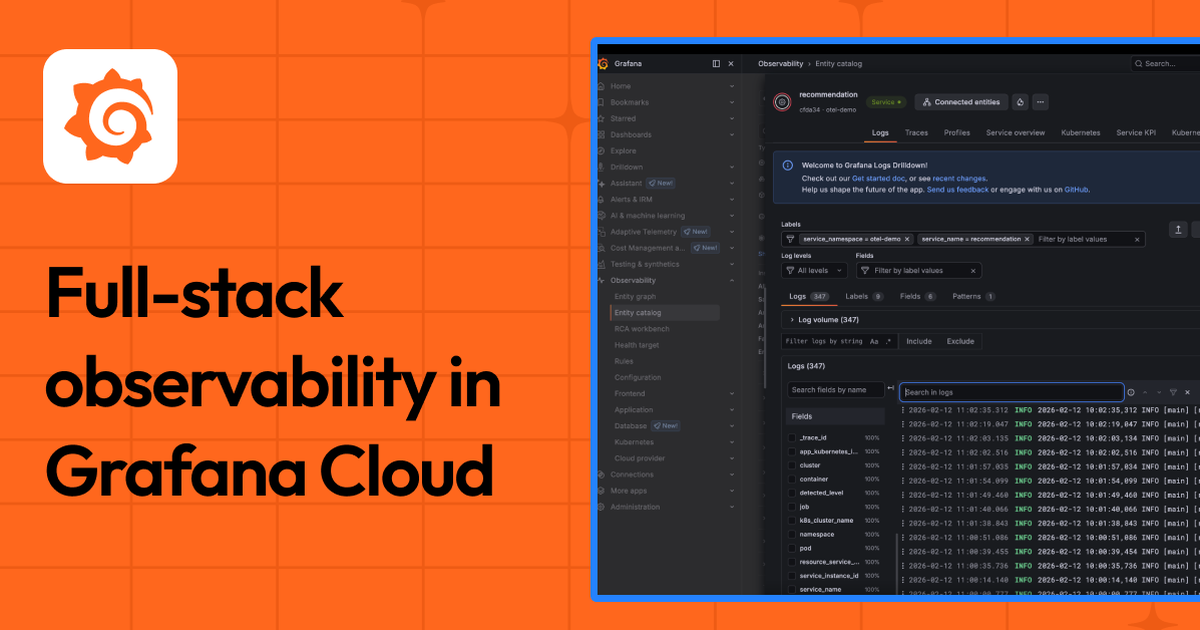Click the Send us feedback link
This screenshot has width=1200, height=630.
pyautogui.click(x=958, y=189)
